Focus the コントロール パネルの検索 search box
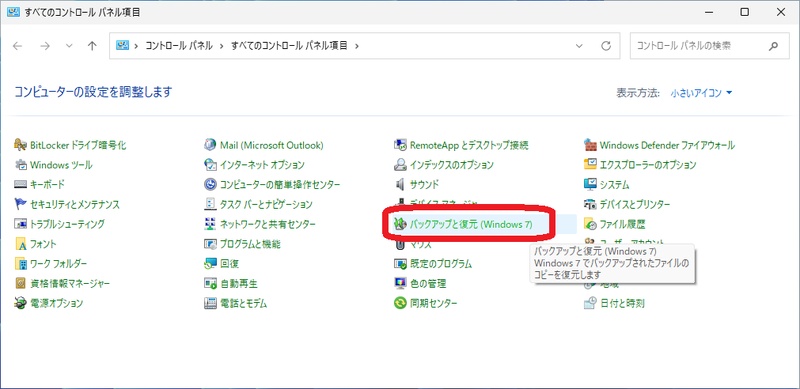Image resolution: width=800 pixels, height=389 pixels. point(710,45)
